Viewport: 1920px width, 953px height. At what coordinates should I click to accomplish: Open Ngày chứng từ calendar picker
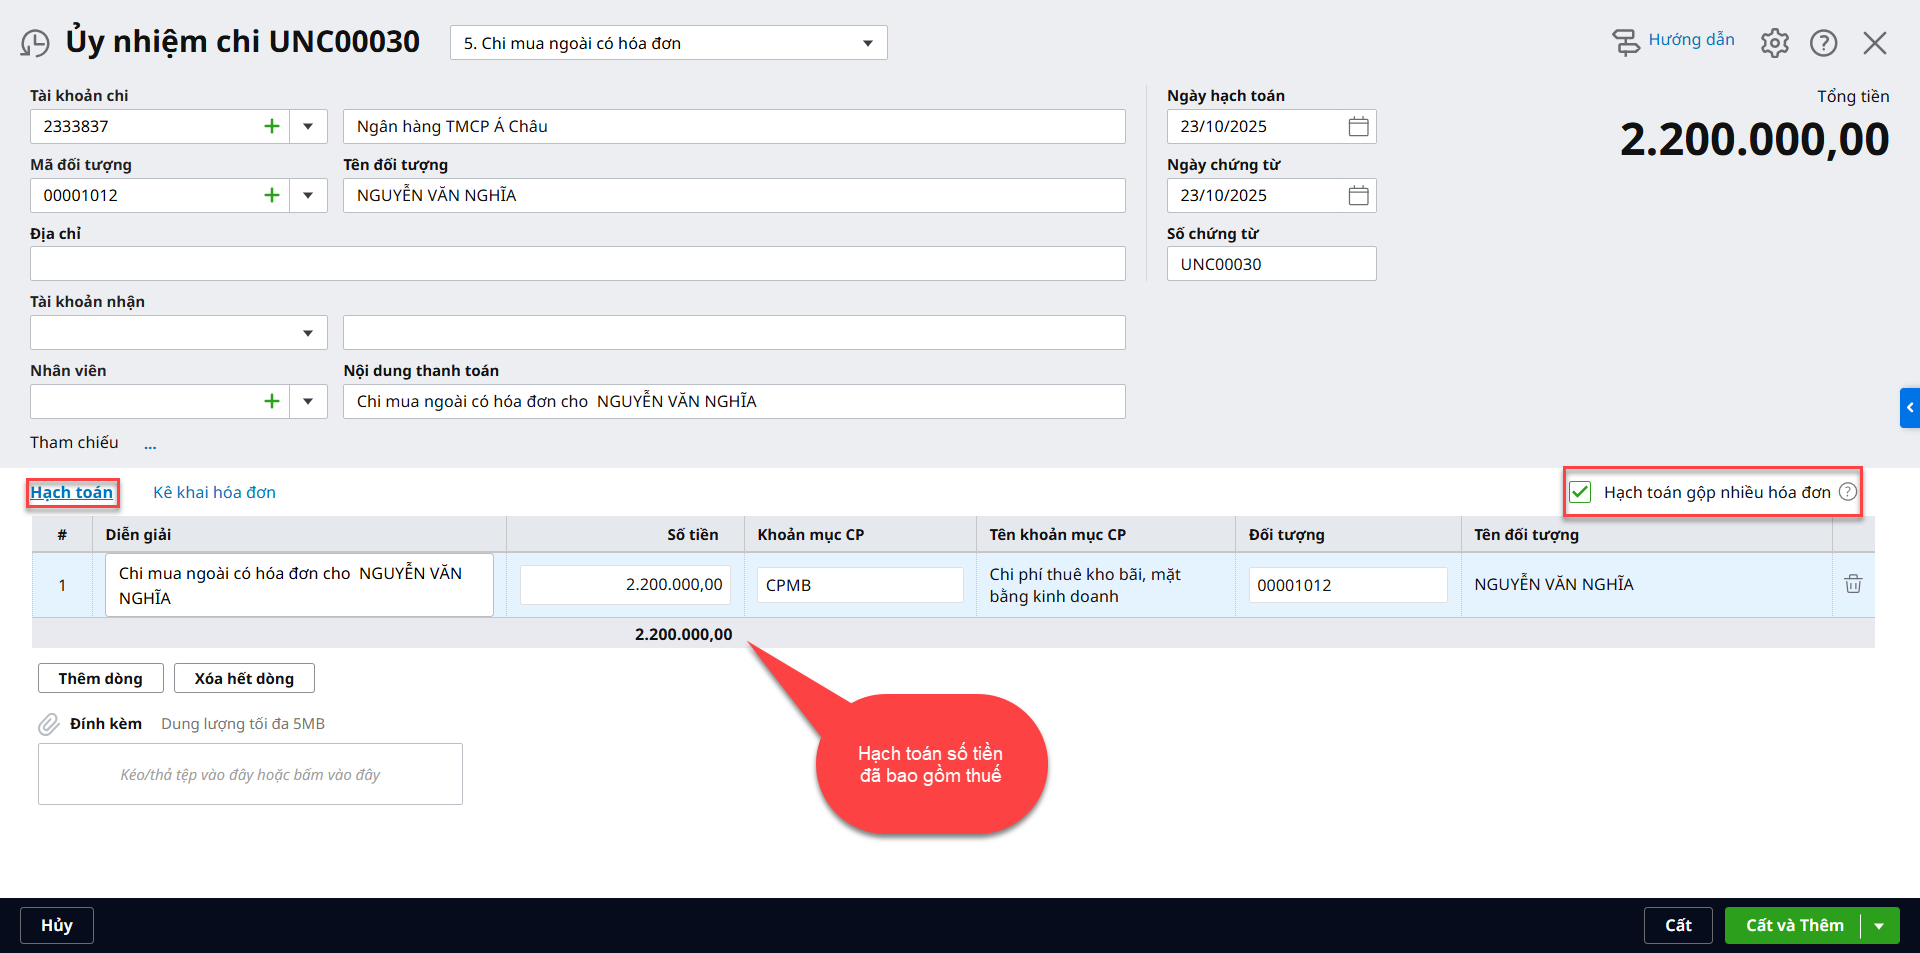1358,196
